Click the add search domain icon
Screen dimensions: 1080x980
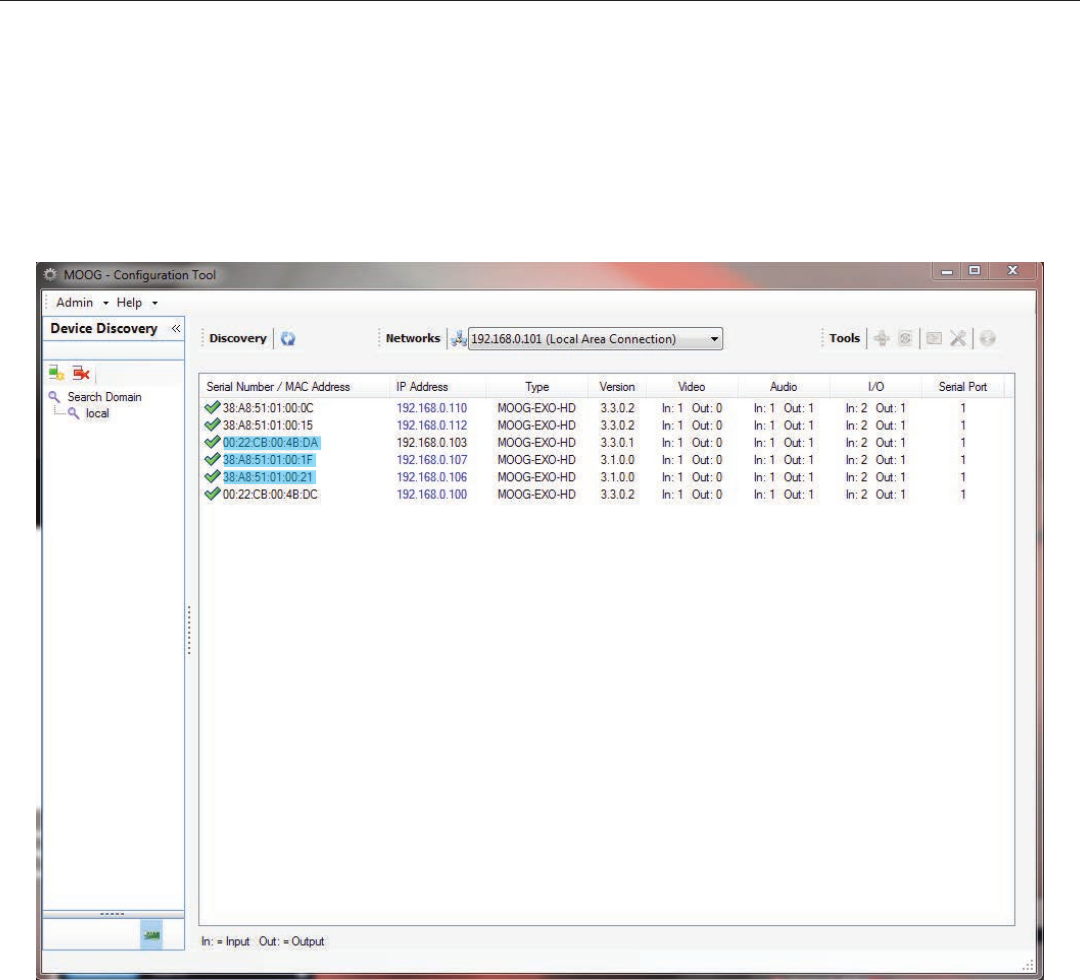(56, 373)
